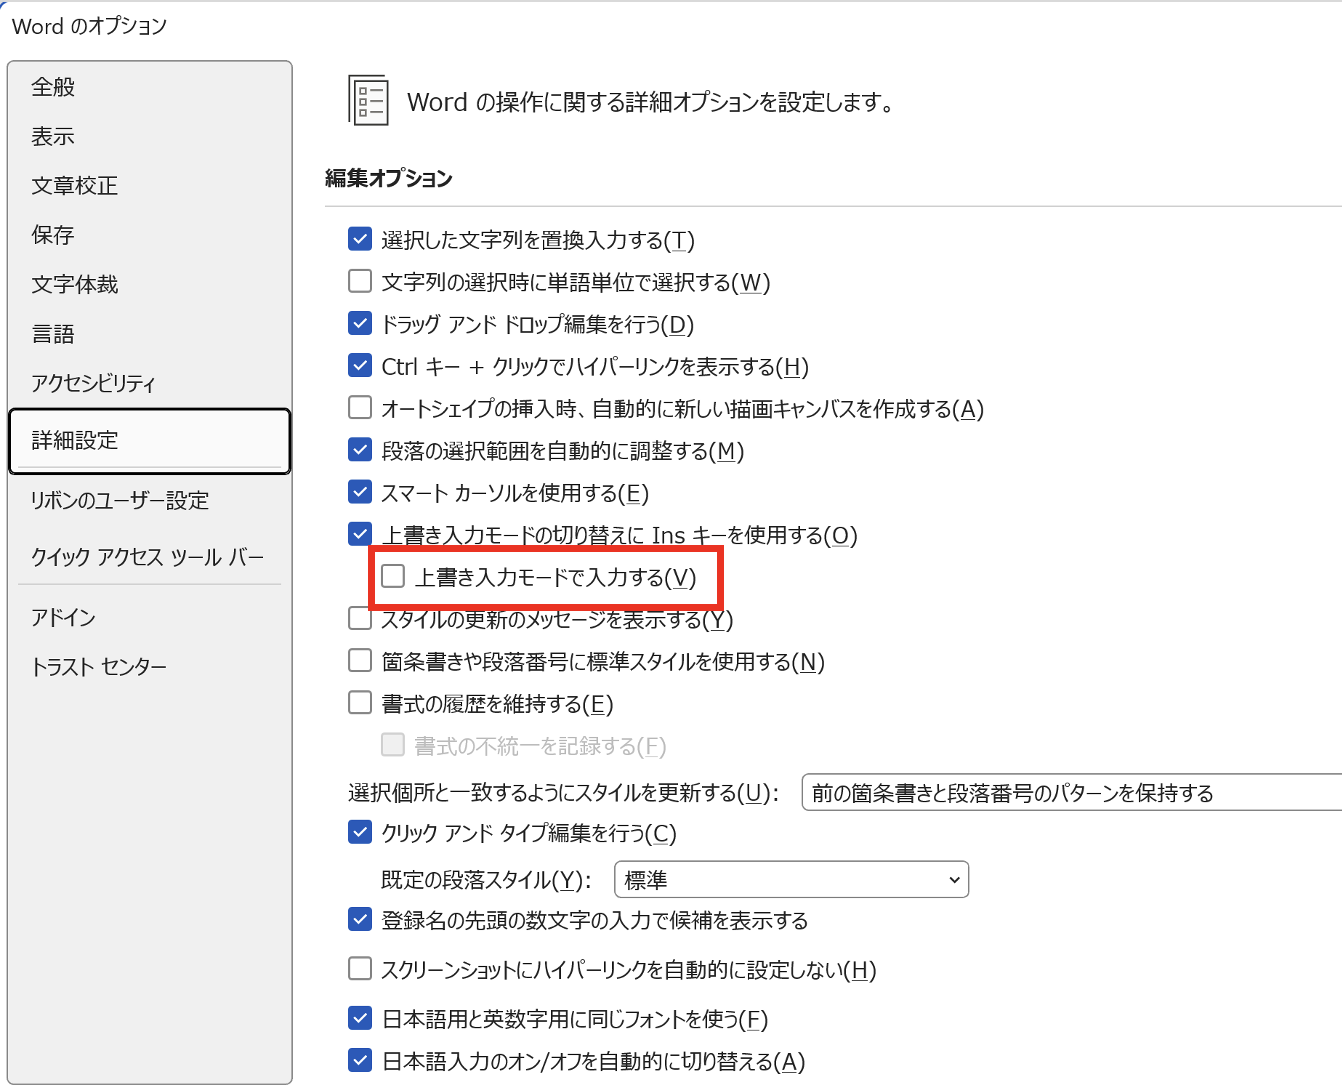Disable ドラッグ アンド ドロップ編集を行う option
Image resolution: width=1342 pixels, height=1086 pixels.
point(360,323)
